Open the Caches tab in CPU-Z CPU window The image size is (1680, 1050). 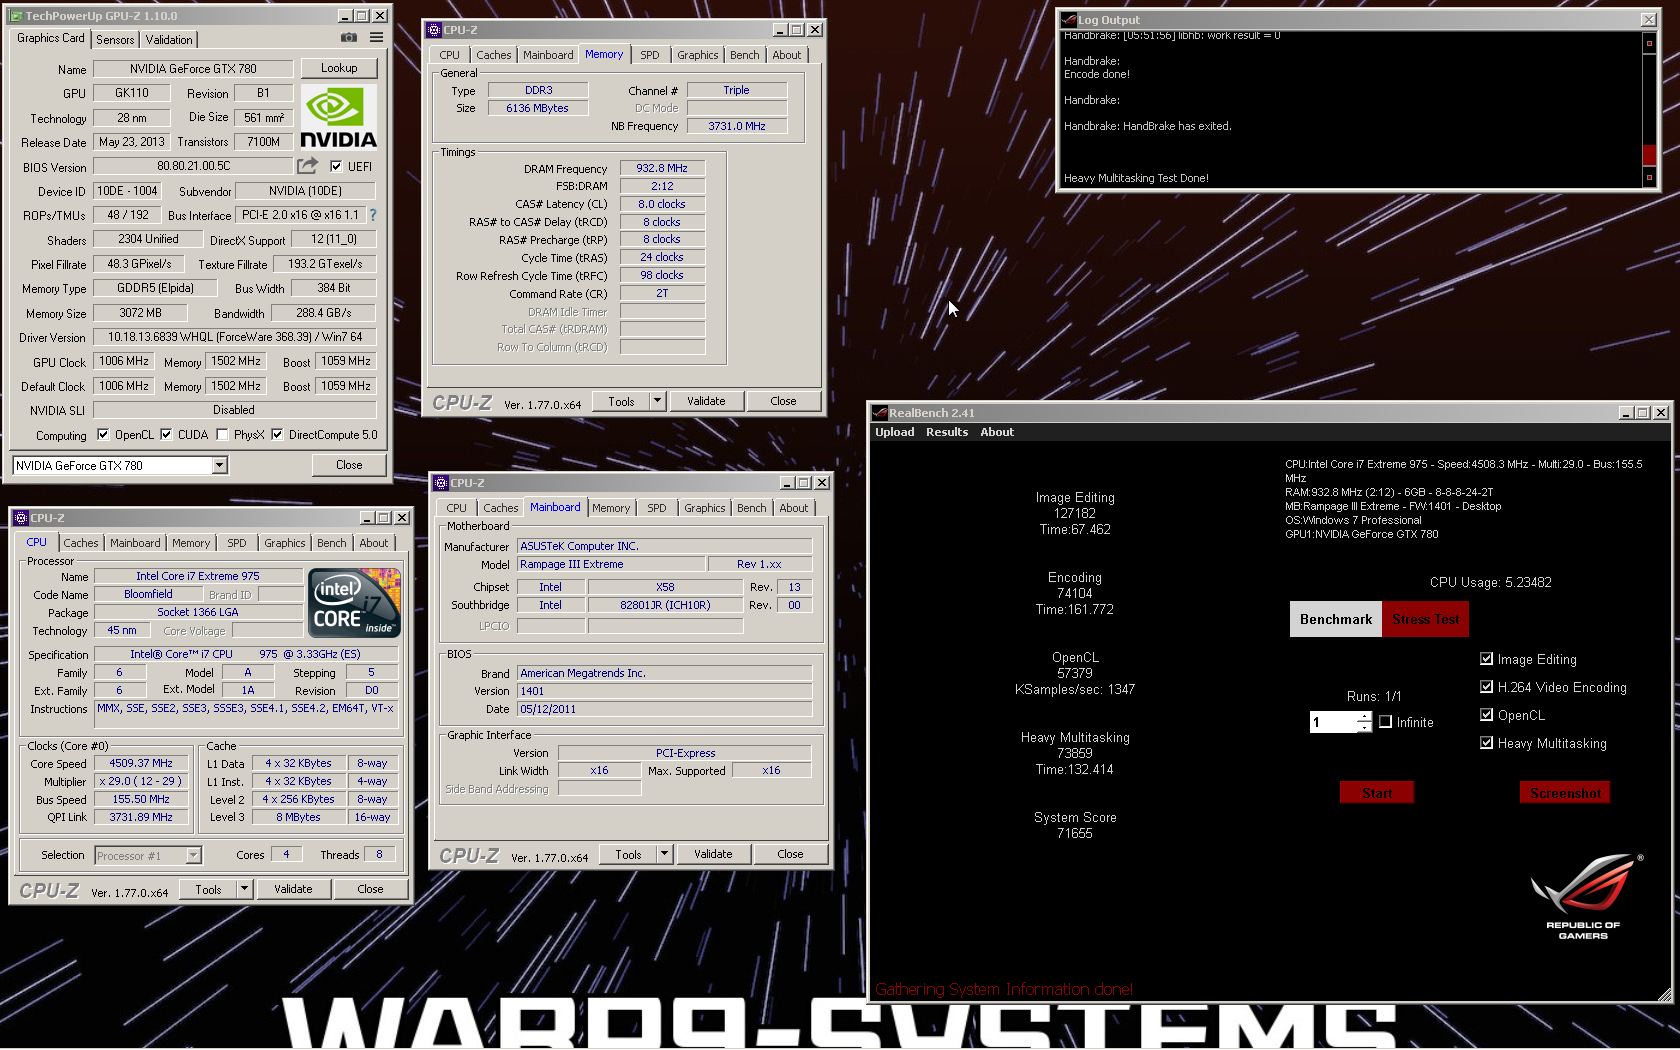point(81,543)
